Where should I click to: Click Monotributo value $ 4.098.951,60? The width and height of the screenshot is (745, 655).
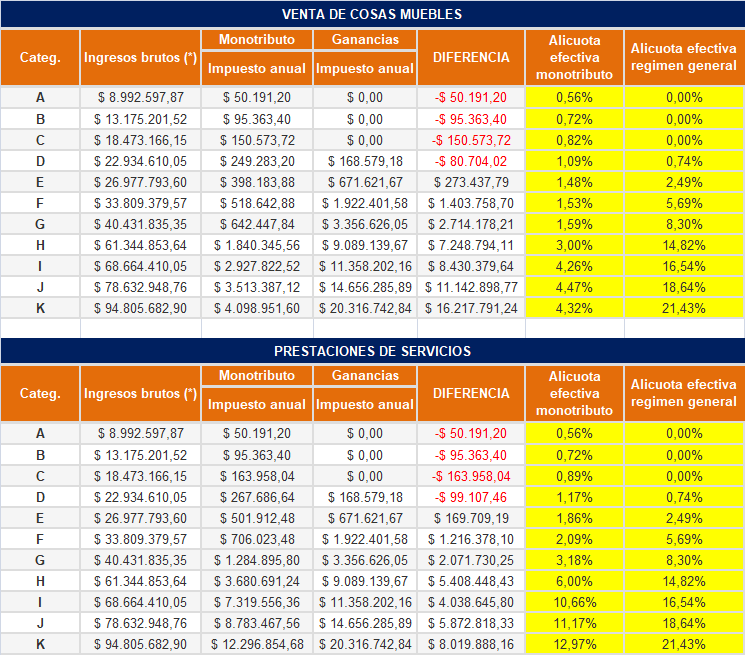coord(257,308)
